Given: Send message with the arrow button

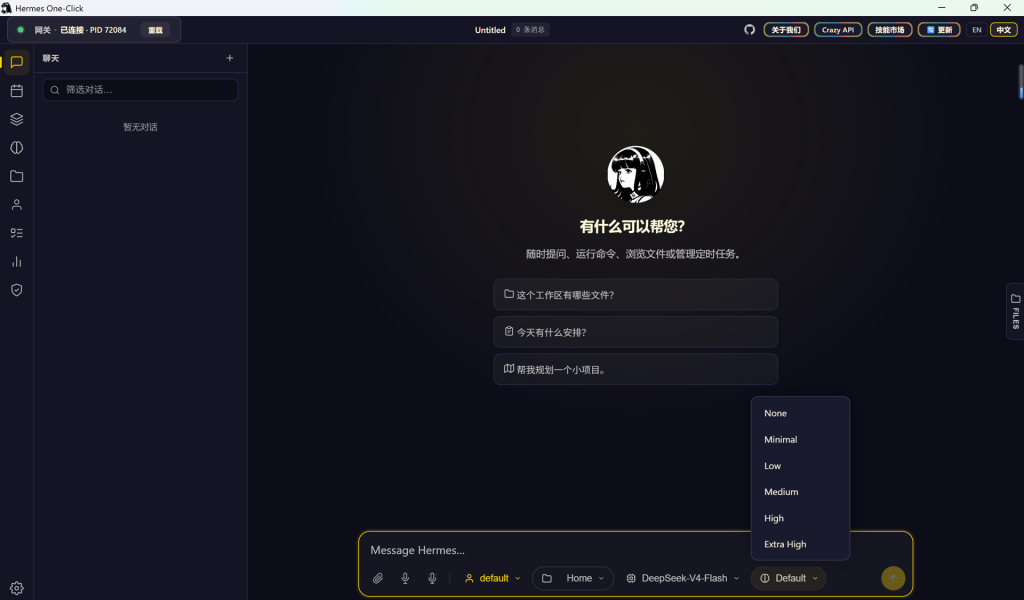Looking at the screenshot, I should [893, 578].
